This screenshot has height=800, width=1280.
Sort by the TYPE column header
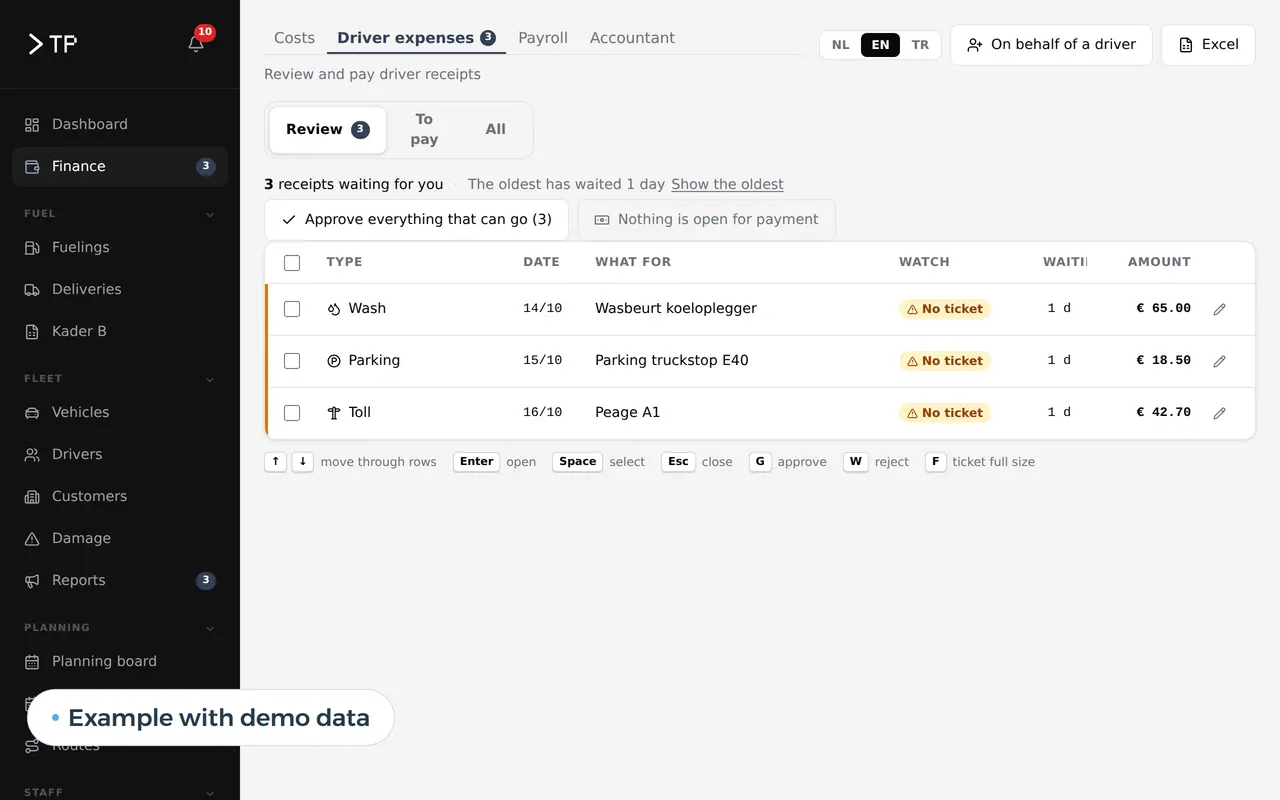[x=344, y=262]
